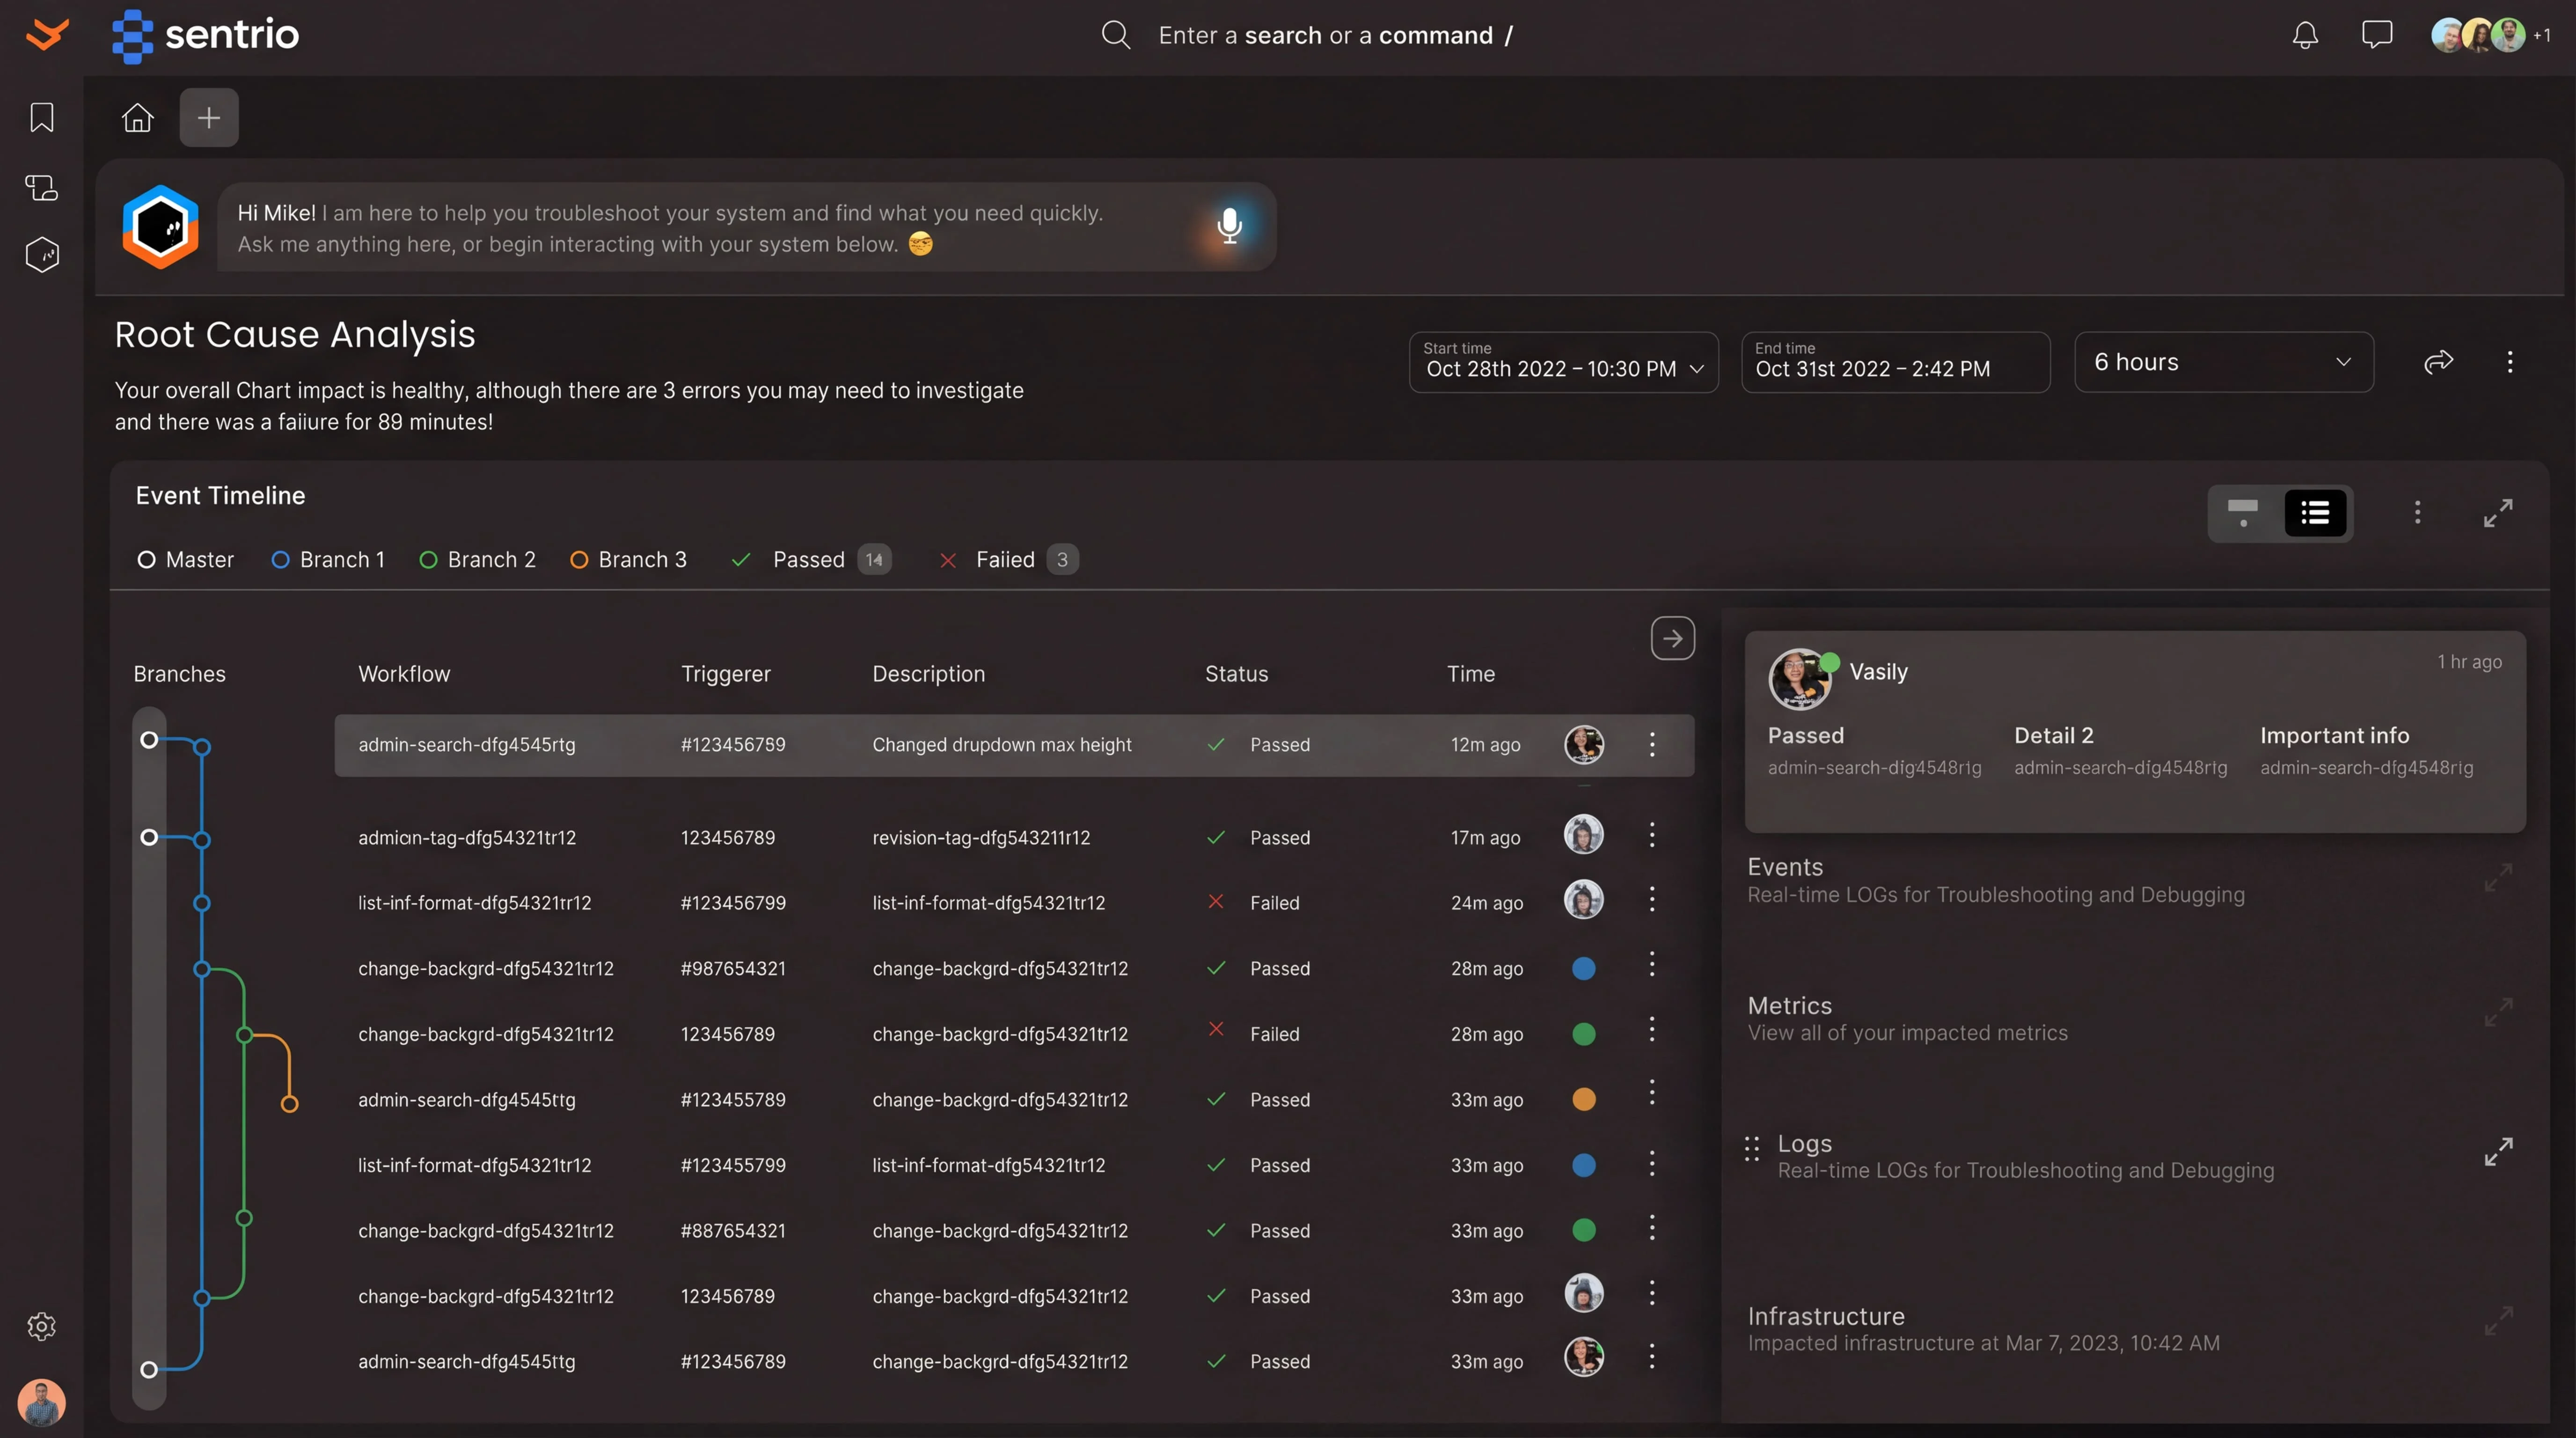The height and width of the screenshot is (1438, 2576).
Task: Click orange branch dot on #123455789 row
Action: click(1584, 1100)
